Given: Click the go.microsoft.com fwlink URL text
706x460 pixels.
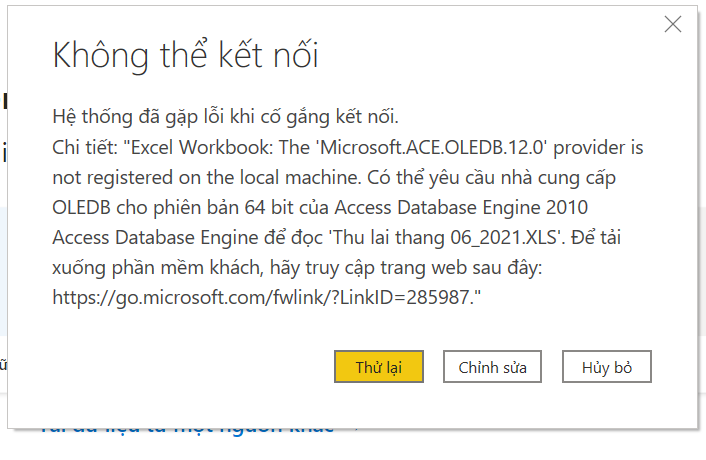Looking at the screenshot, I should (x=267, y=297).
